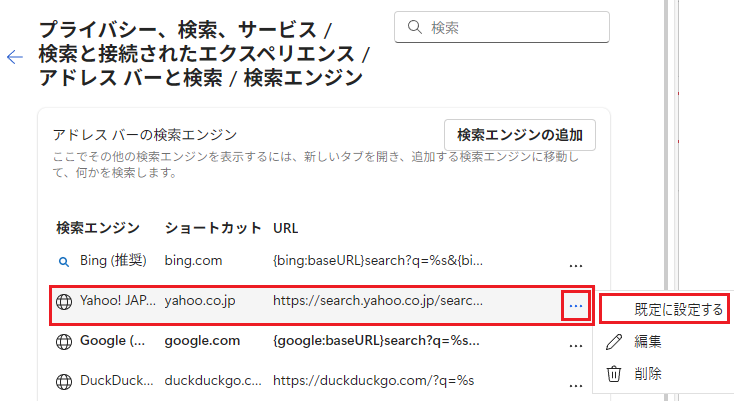Click the globe icon for Yahoo! JAPAN
Viewport: 734px width, 401px height.
point(64,302)
